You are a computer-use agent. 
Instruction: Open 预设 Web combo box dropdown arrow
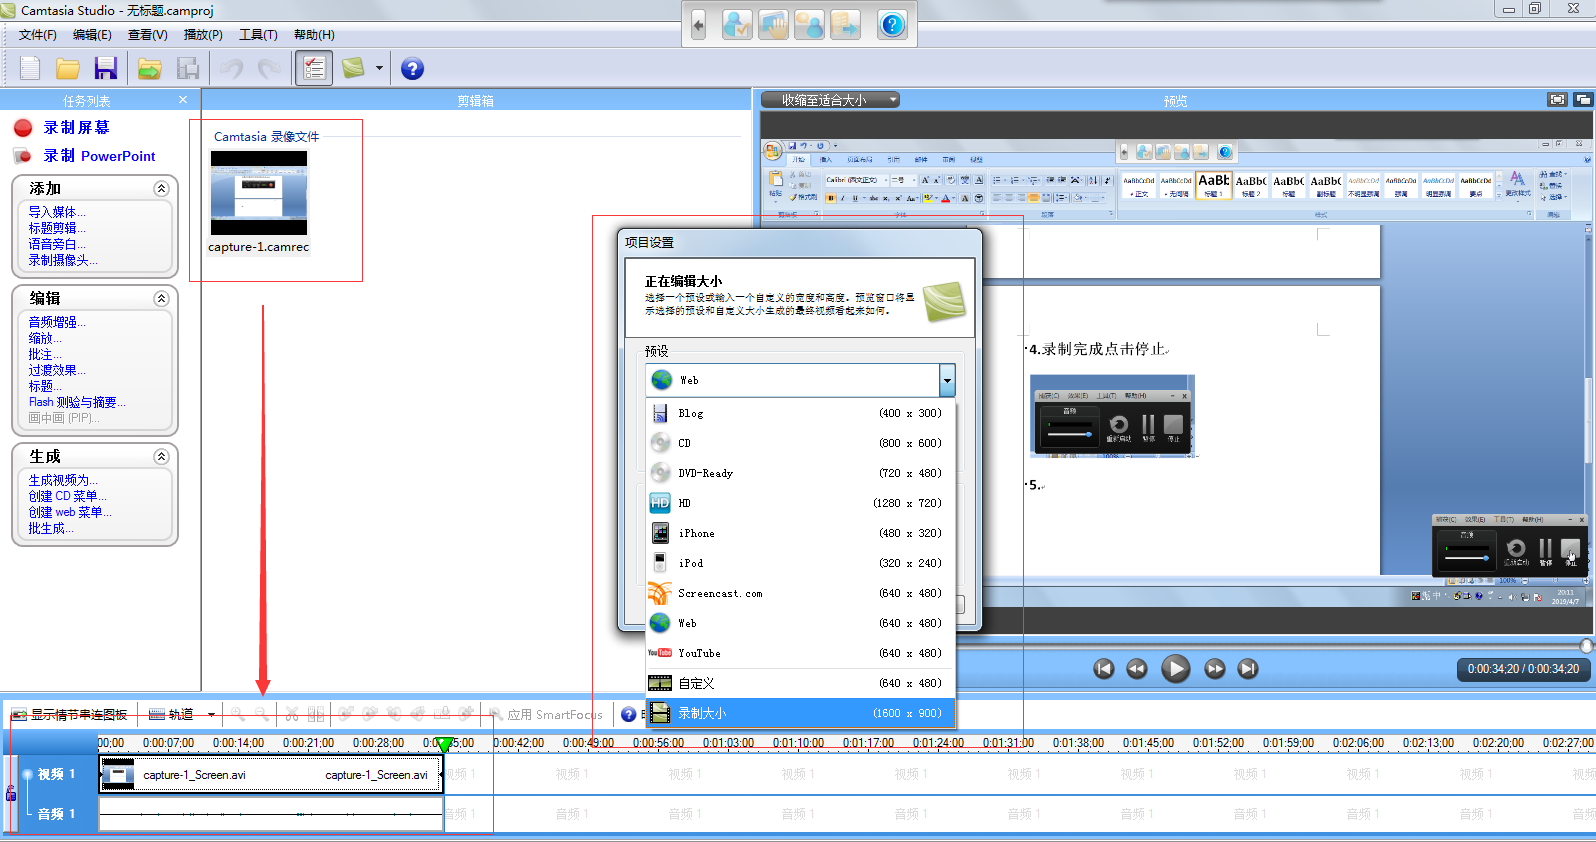pos(947,380)
